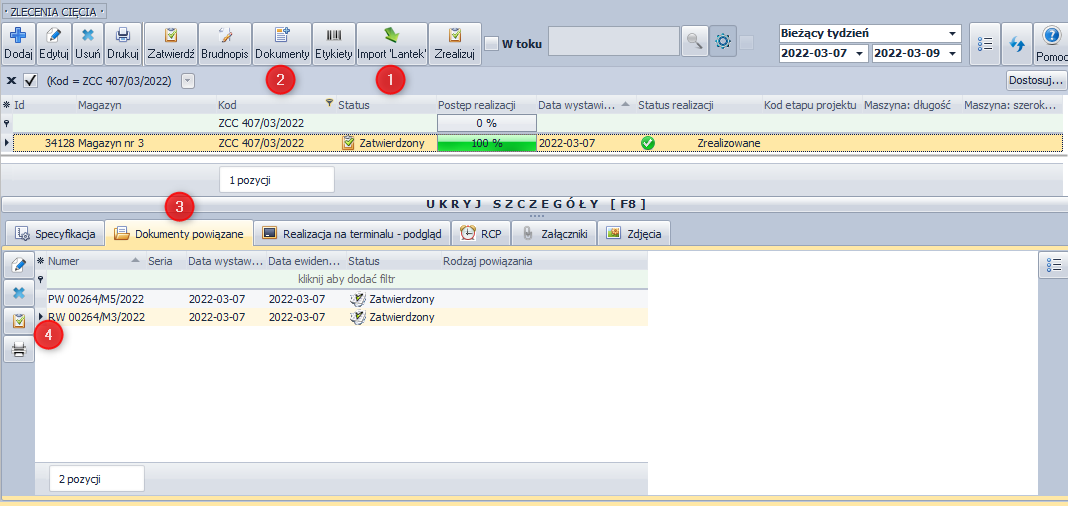
Task: Toggle checkbox next to settings gear
Action: tap(747, 42)
